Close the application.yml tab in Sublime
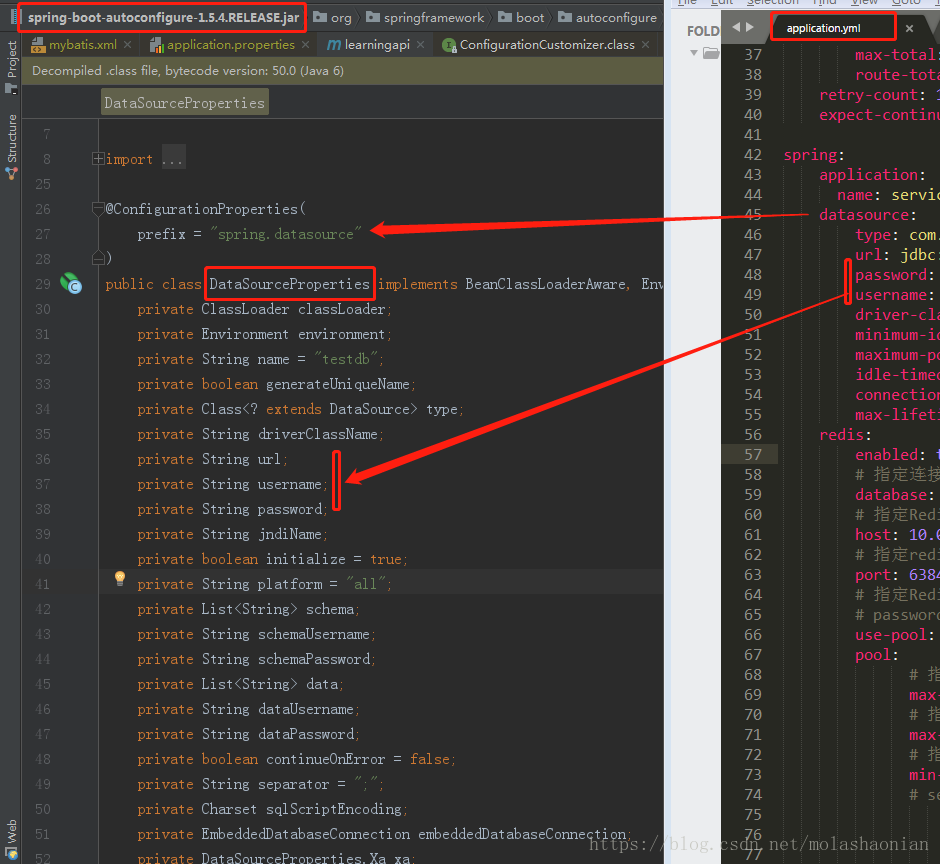The width and height of the screenshot is (940, 864). 909,28
